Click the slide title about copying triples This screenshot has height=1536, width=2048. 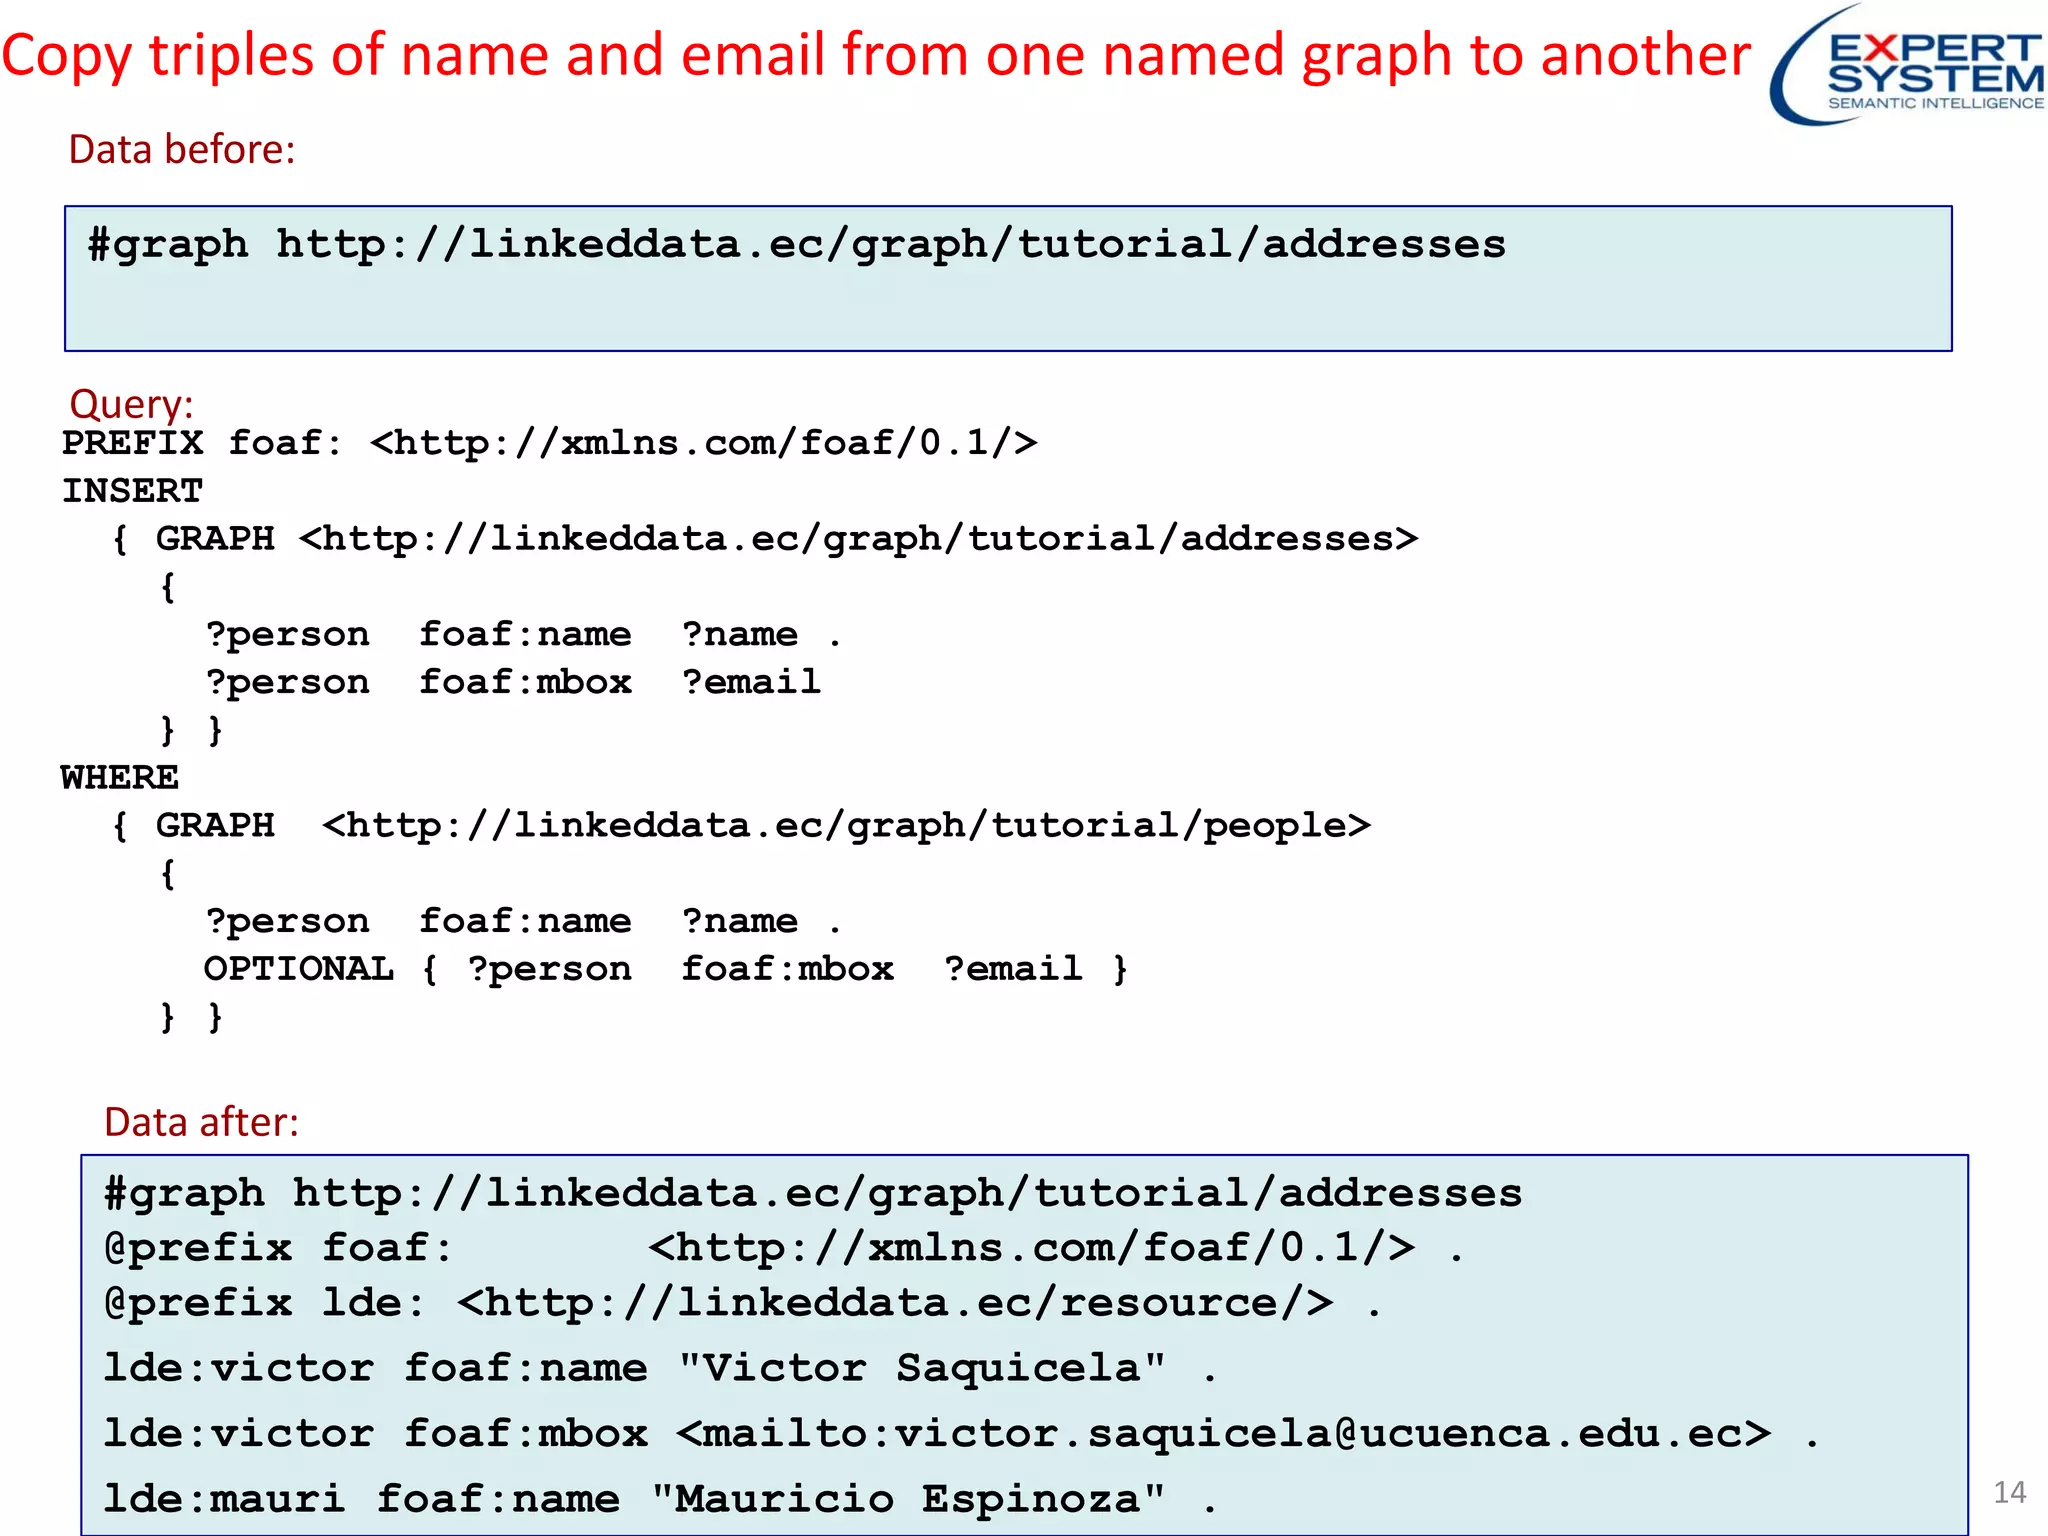click(x=876, y=55)
